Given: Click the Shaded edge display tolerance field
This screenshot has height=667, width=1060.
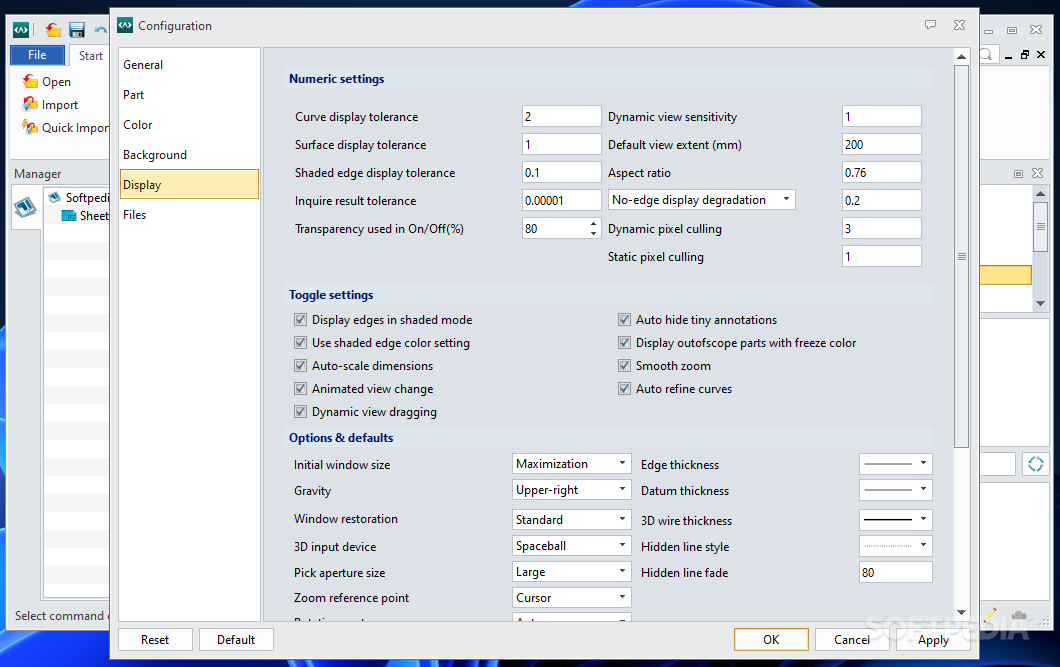Looking at the screenshot, I should coord(562,172).
